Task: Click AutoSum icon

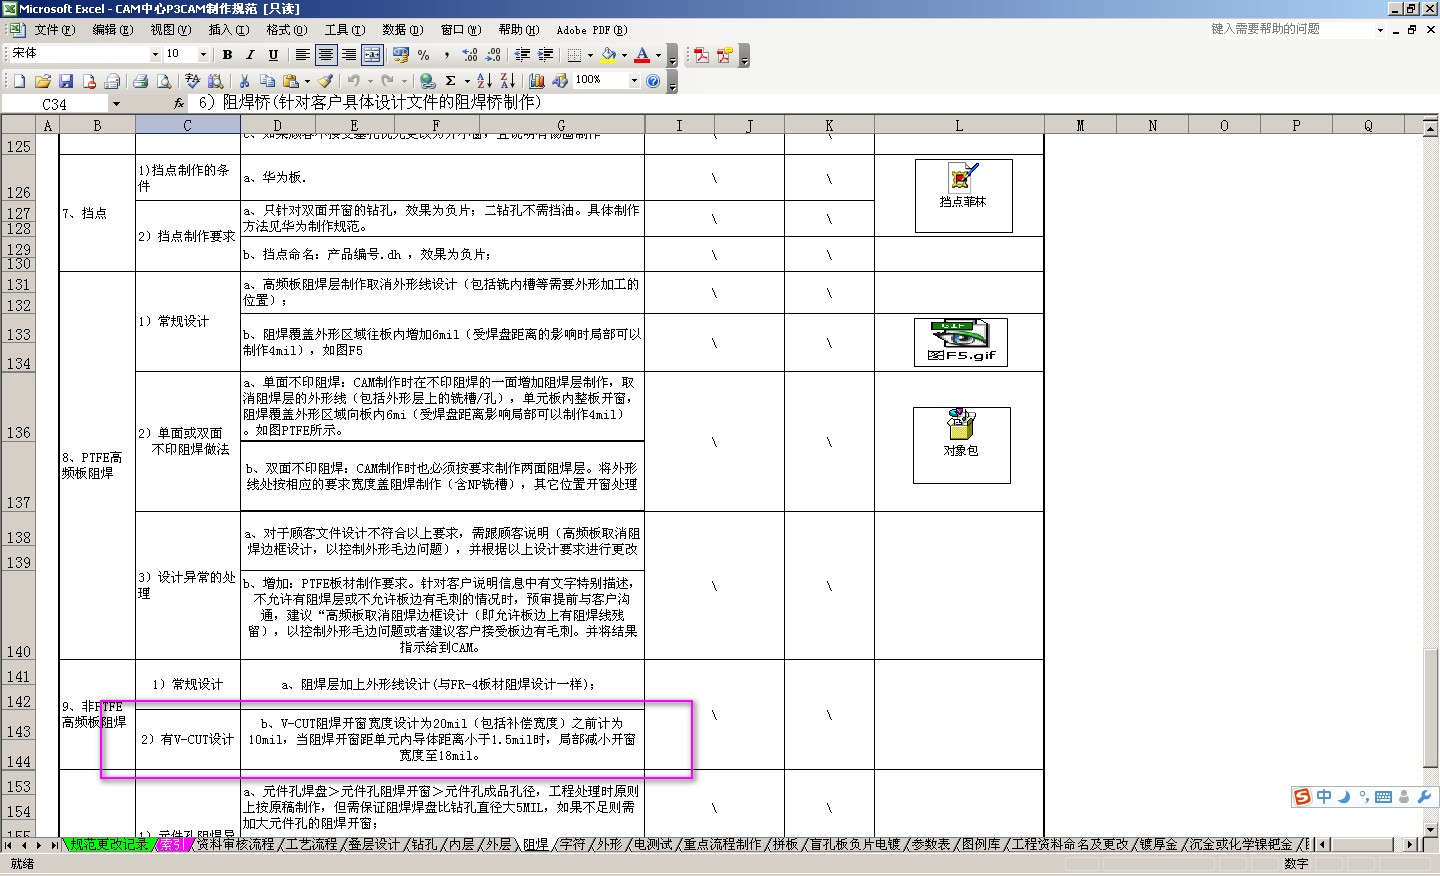Action: [x=450, y=81]
